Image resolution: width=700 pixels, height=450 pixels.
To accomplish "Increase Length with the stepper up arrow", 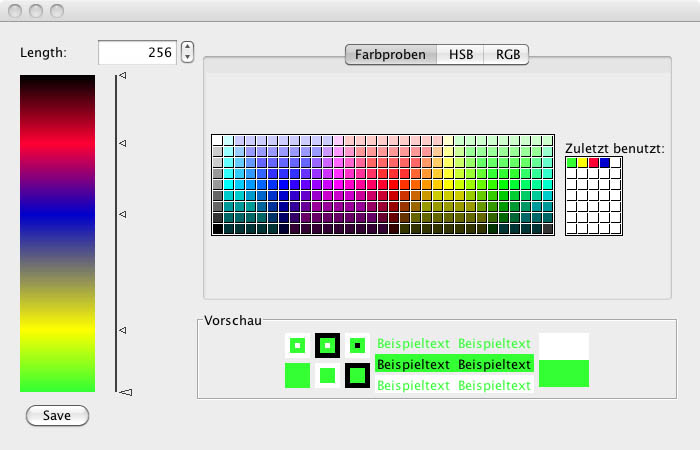I will [x=188, y=47].
